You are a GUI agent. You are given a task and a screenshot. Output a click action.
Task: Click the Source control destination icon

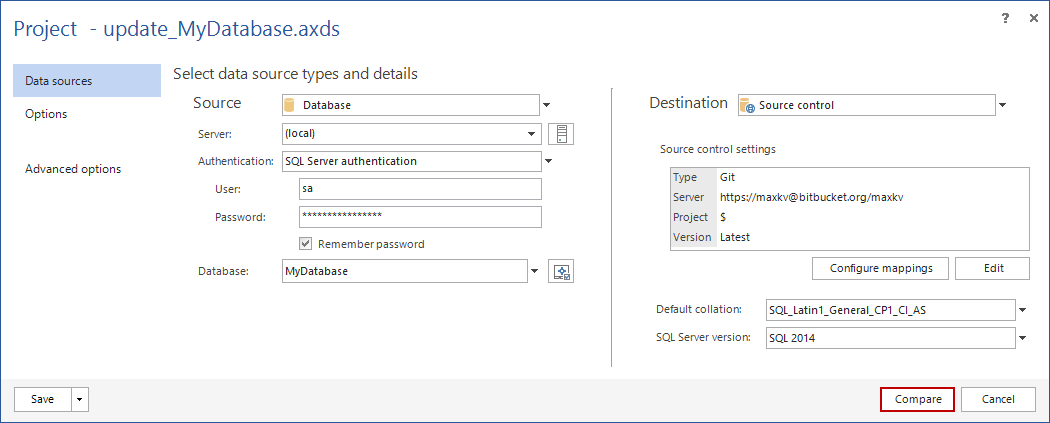point(746,105)
